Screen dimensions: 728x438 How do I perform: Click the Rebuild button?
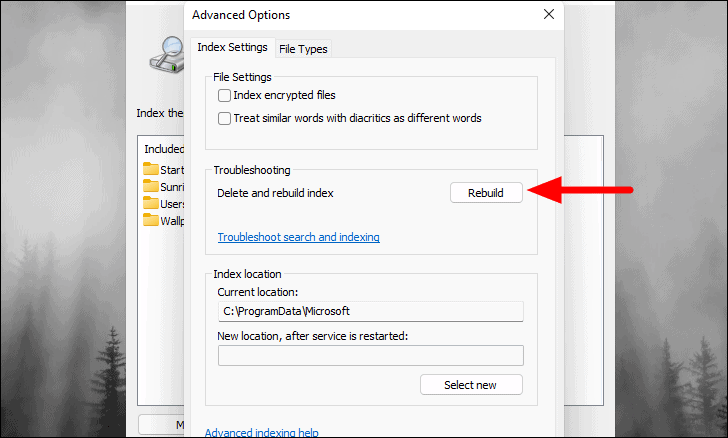coord(486,193)
